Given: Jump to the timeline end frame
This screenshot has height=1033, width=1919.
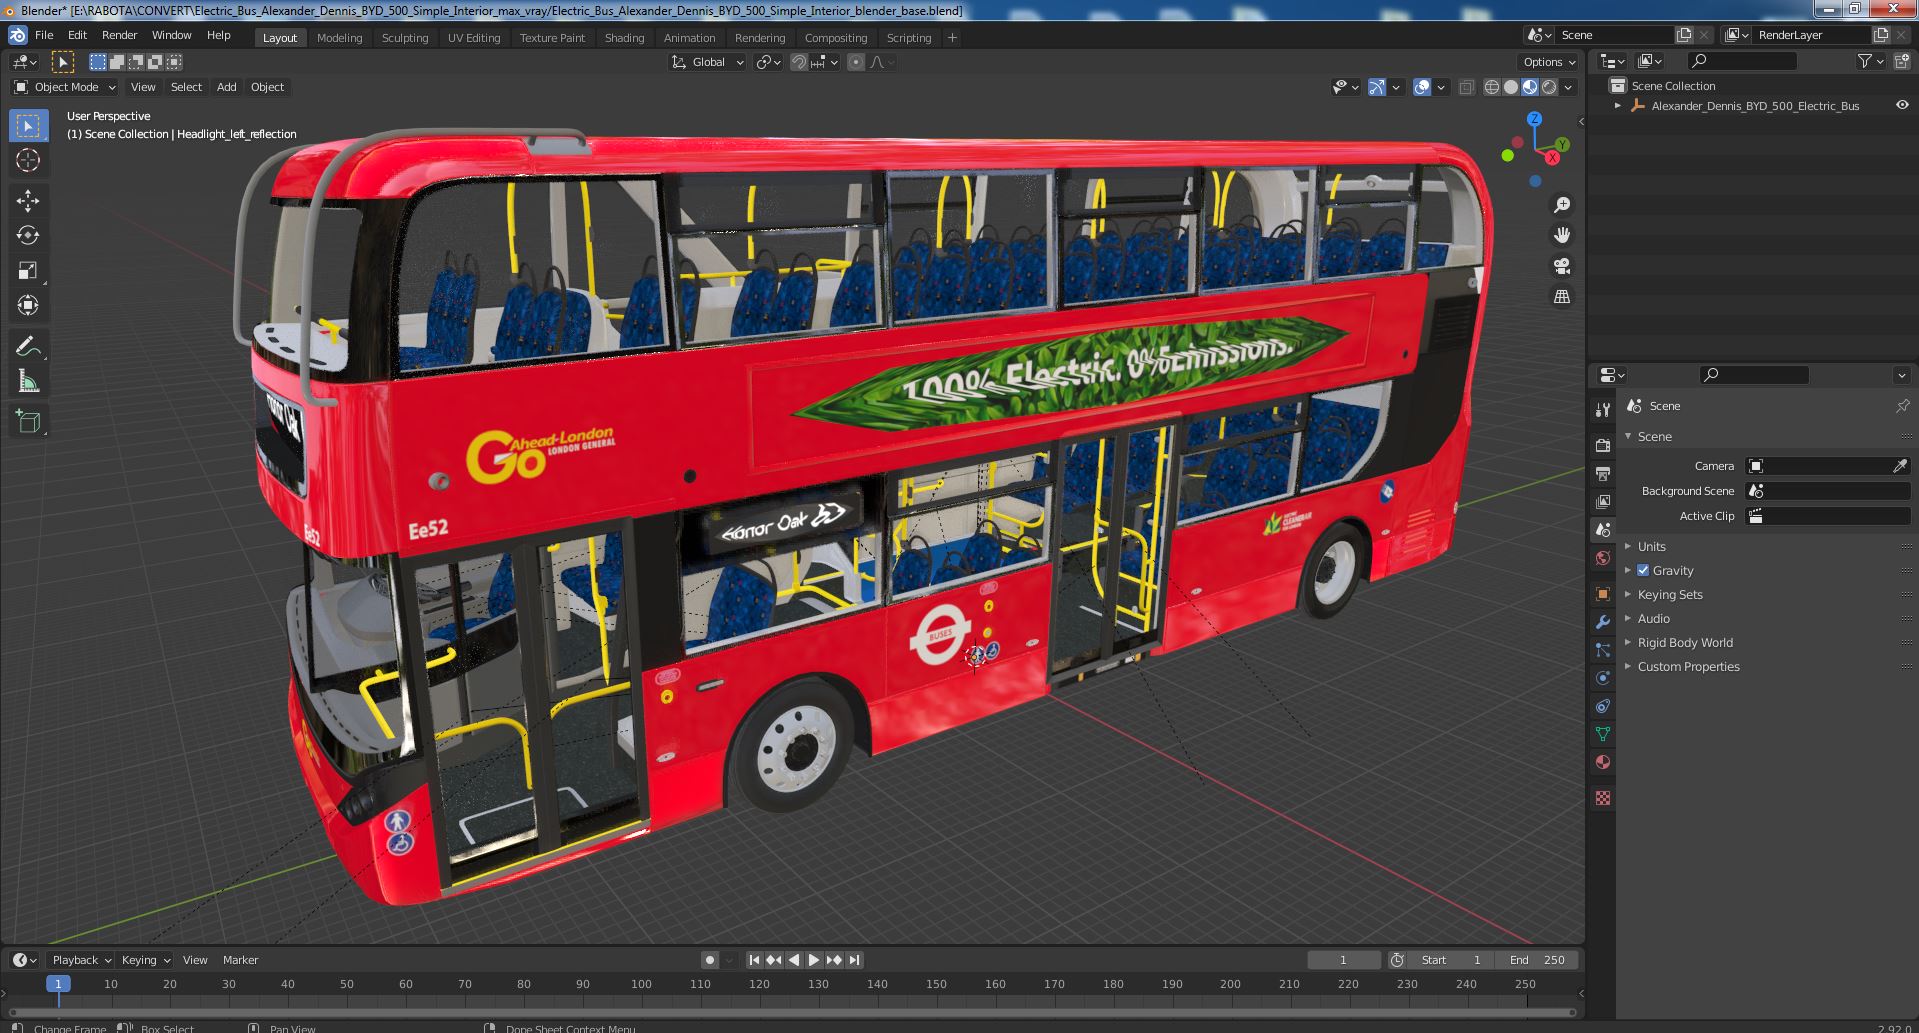Looking at the screenshot, I should (854, 960).
